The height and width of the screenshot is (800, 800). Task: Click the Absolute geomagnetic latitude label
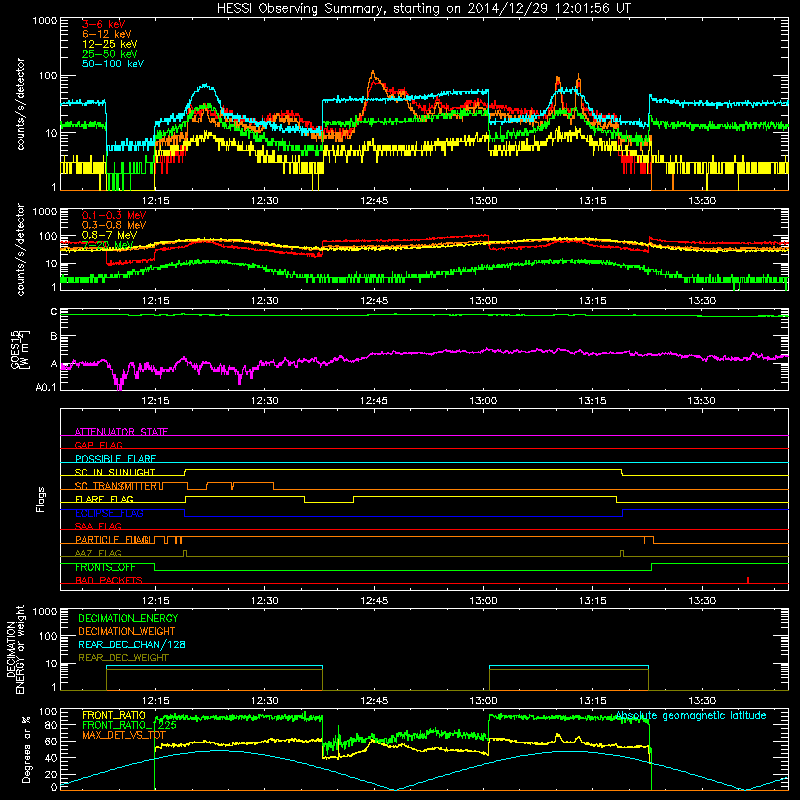(x=691, y=716)
